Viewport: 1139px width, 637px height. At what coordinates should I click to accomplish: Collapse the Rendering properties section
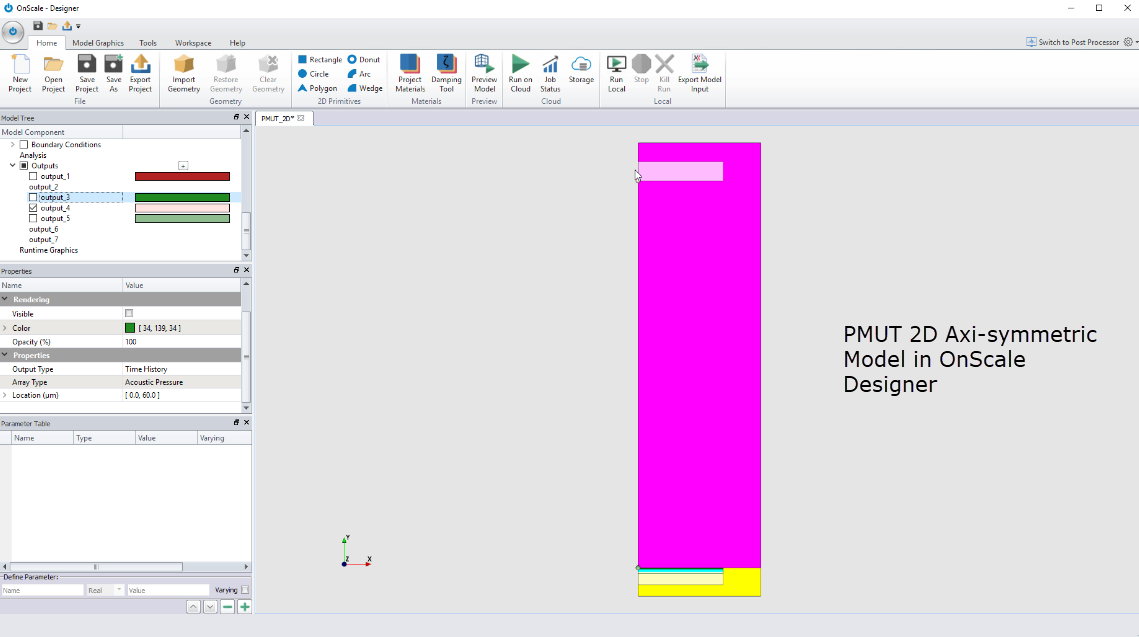[5, 299]
